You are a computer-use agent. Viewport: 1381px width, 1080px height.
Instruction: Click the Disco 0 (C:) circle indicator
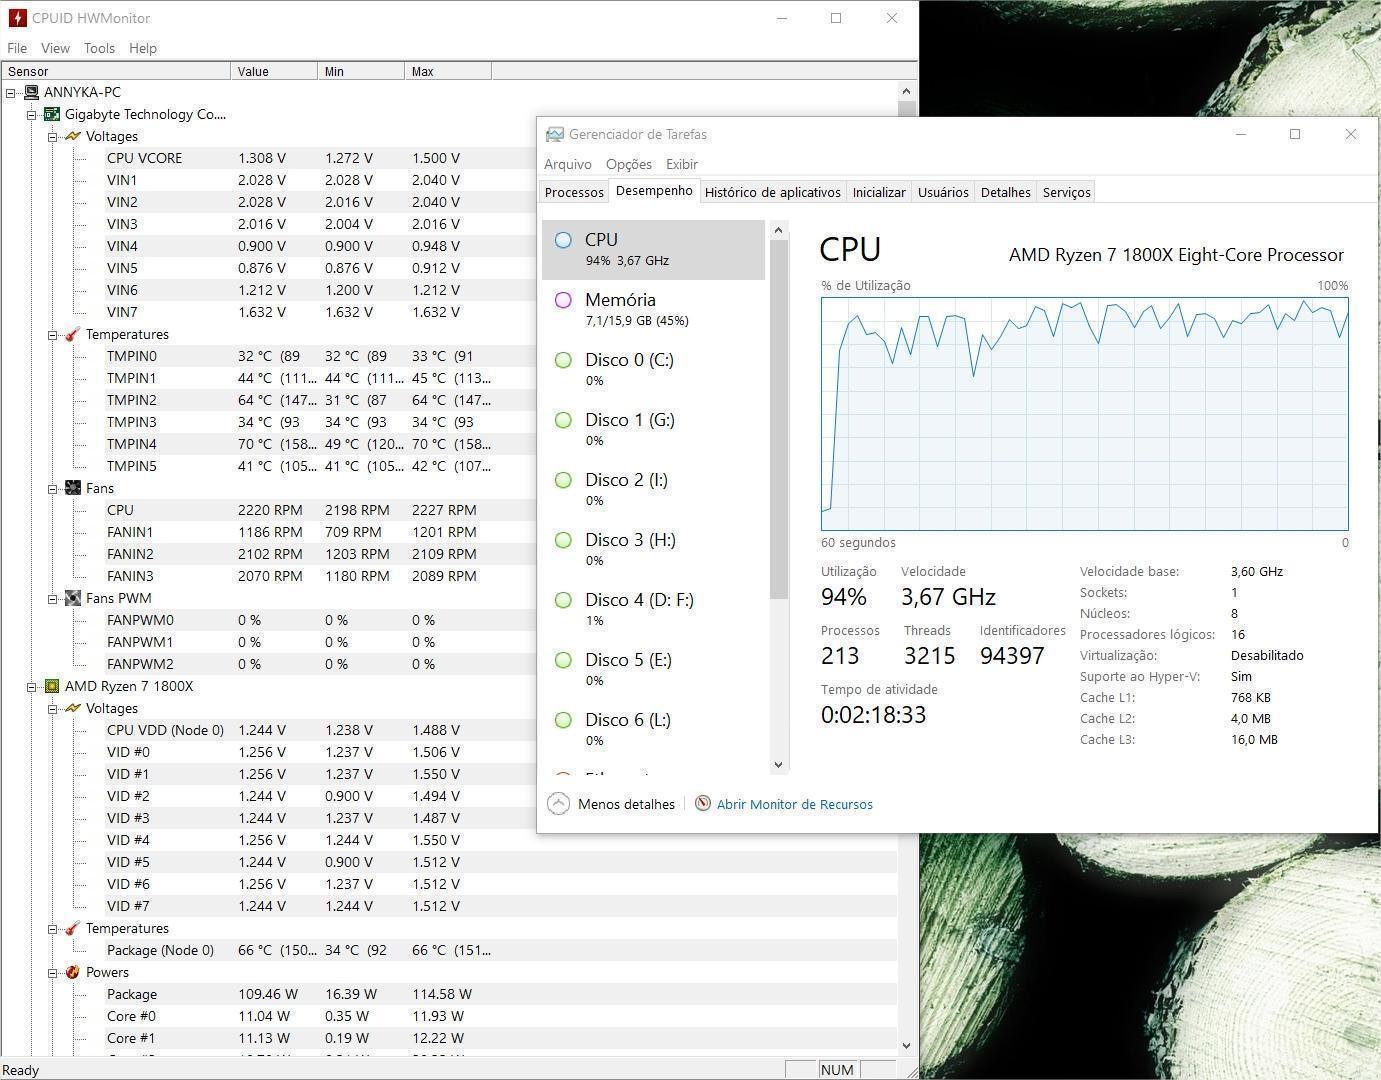[563, 360]
